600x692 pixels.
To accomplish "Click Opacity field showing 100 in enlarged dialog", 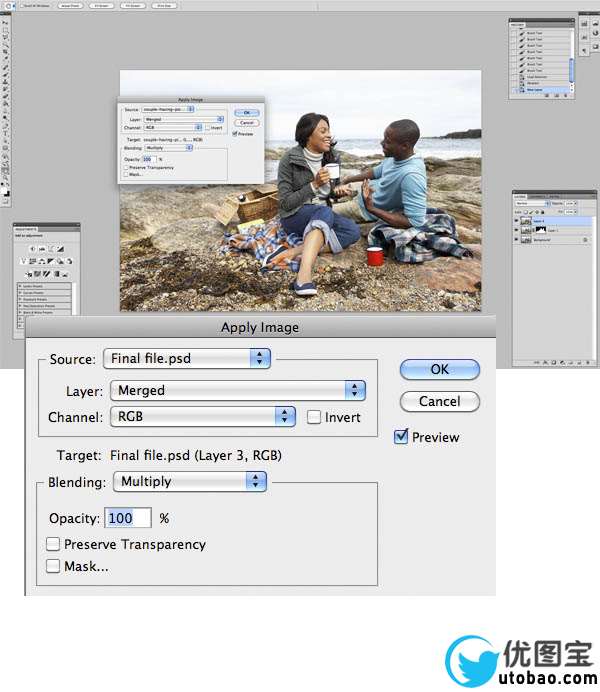I will 128,518.
